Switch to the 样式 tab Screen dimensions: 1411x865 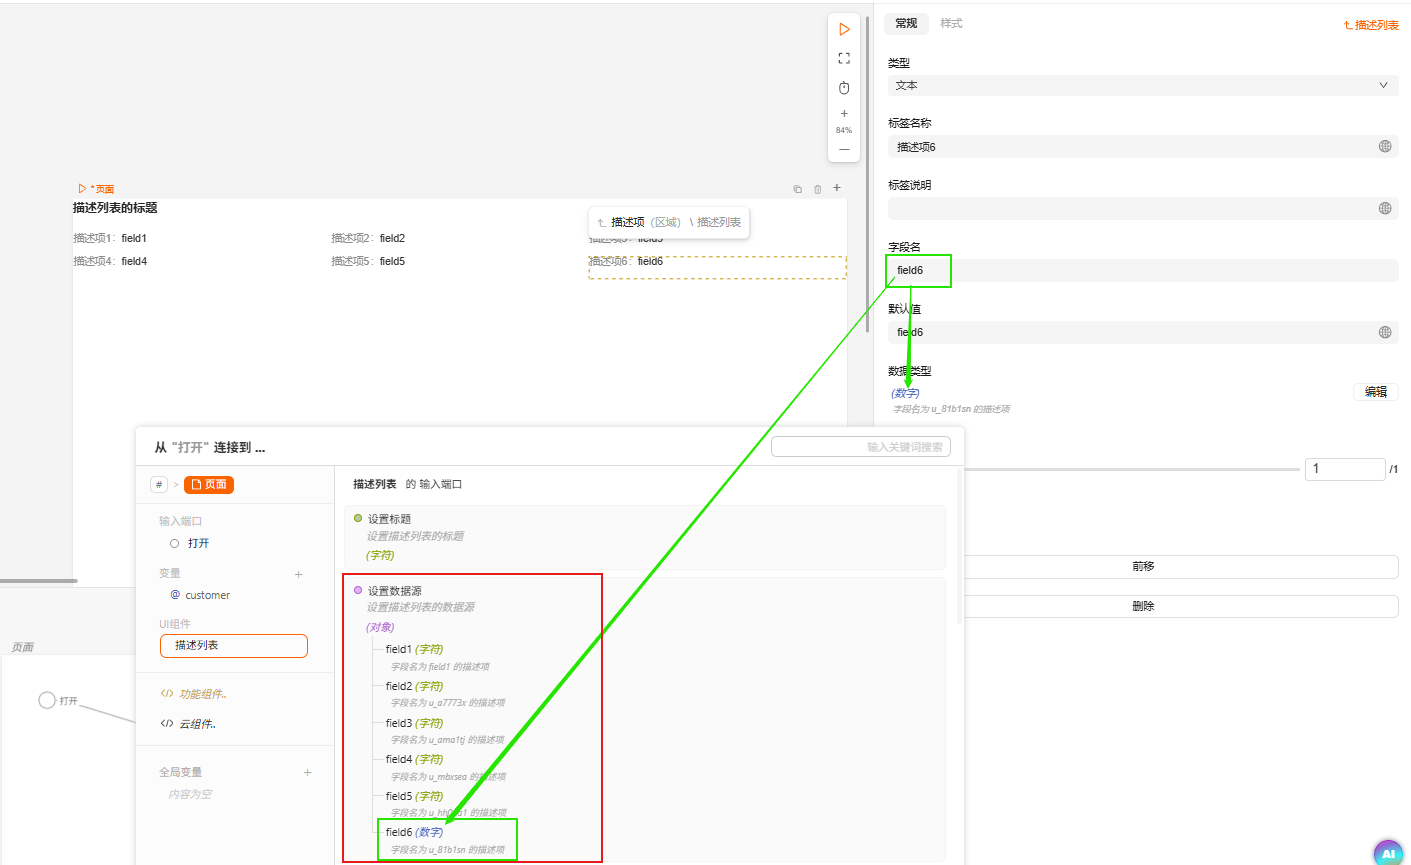tap(951, 23)
